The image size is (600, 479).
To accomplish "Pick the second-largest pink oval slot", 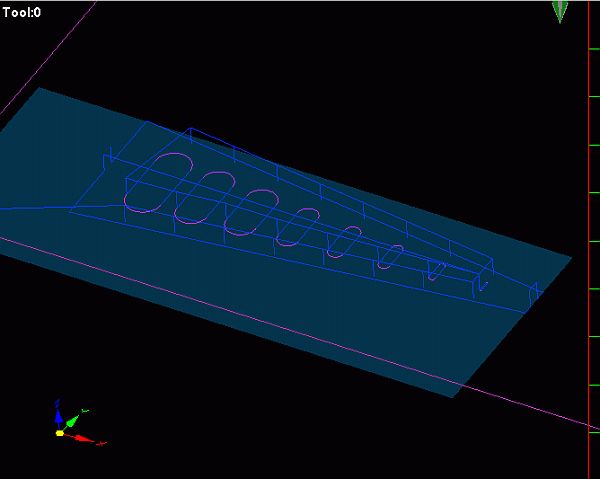I will (205, 197).
